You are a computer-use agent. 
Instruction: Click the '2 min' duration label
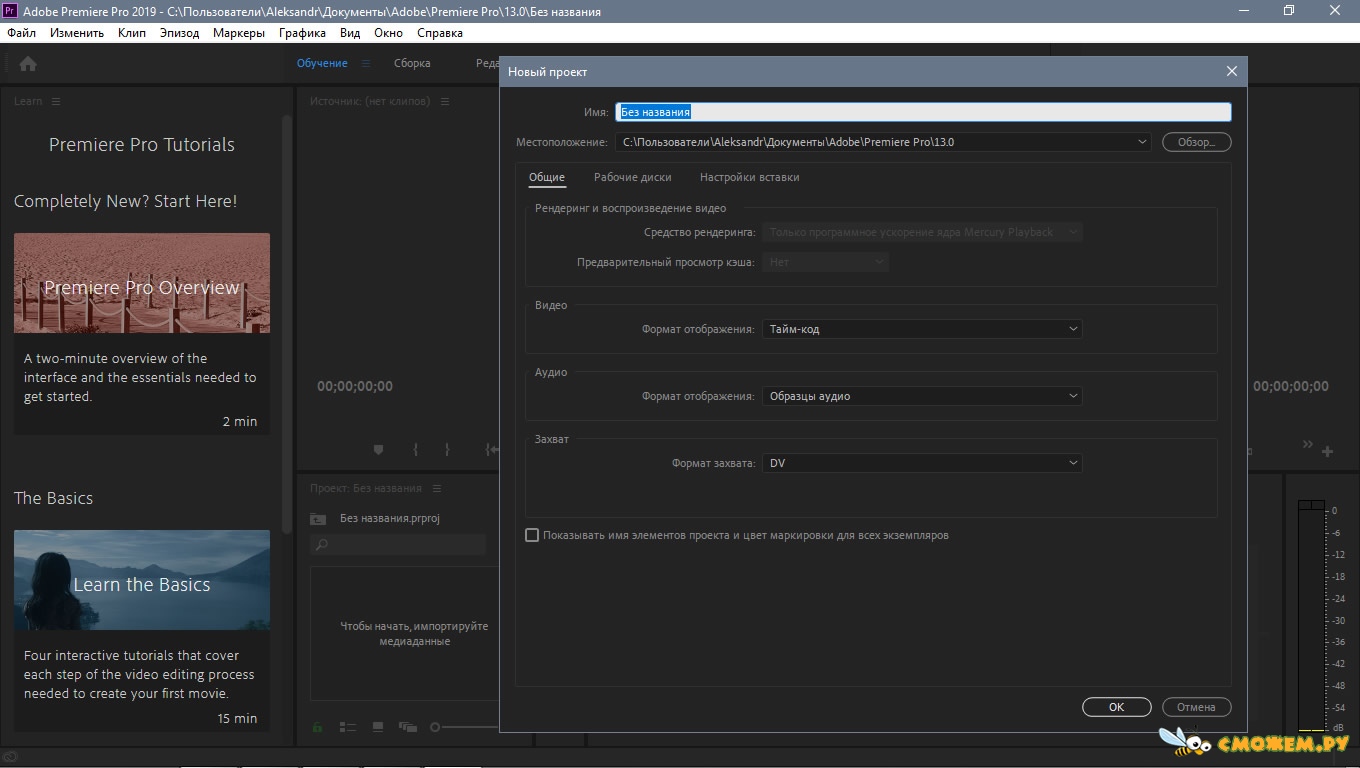coord(240,422)
